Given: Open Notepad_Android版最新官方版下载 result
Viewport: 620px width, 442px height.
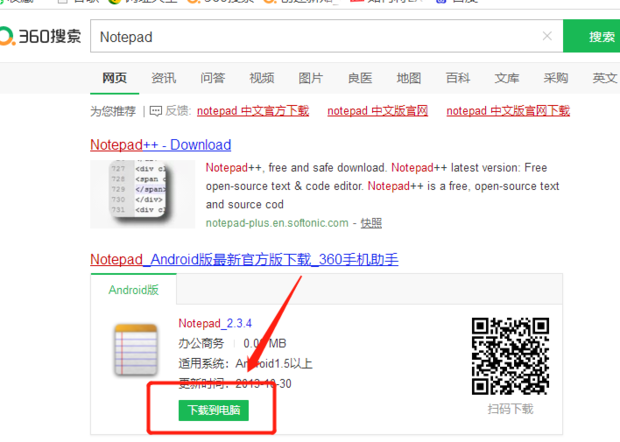Looking at the screenshot, I should (x=244, y=260).
